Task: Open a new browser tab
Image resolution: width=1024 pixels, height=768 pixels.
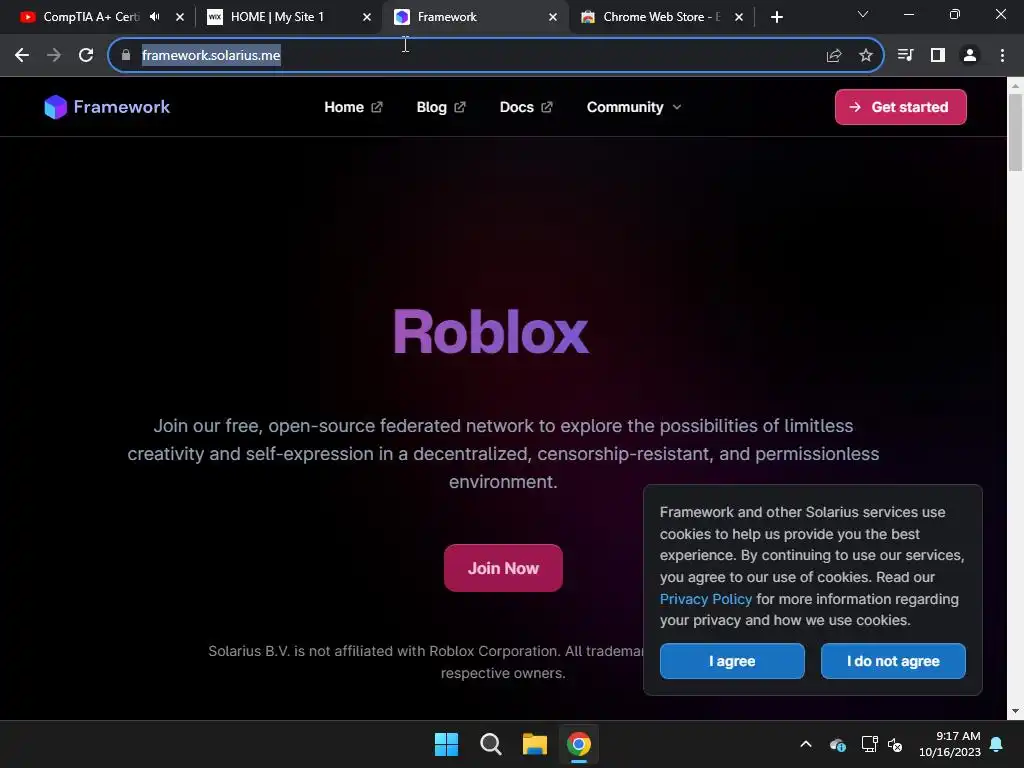Action: (776, 17)
